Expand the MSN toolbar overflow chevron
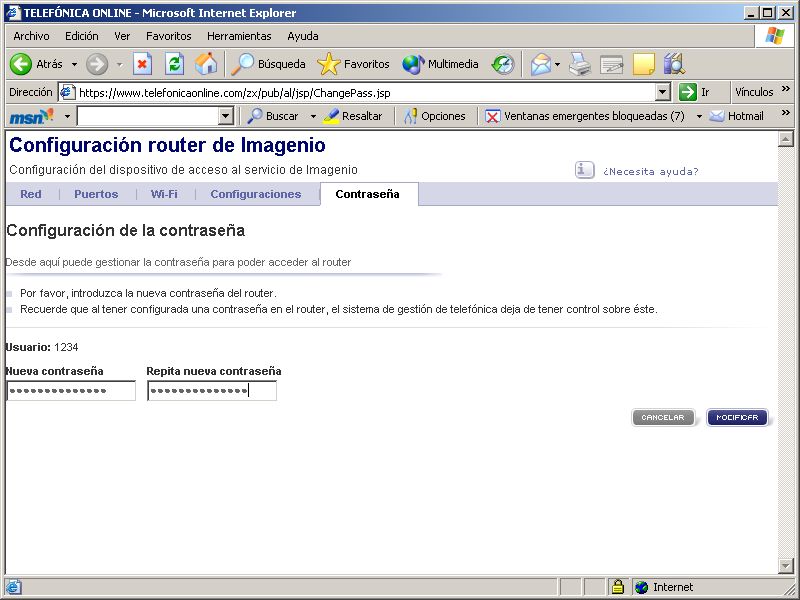This screenshot has height=600, width=800. coord(786,113)
